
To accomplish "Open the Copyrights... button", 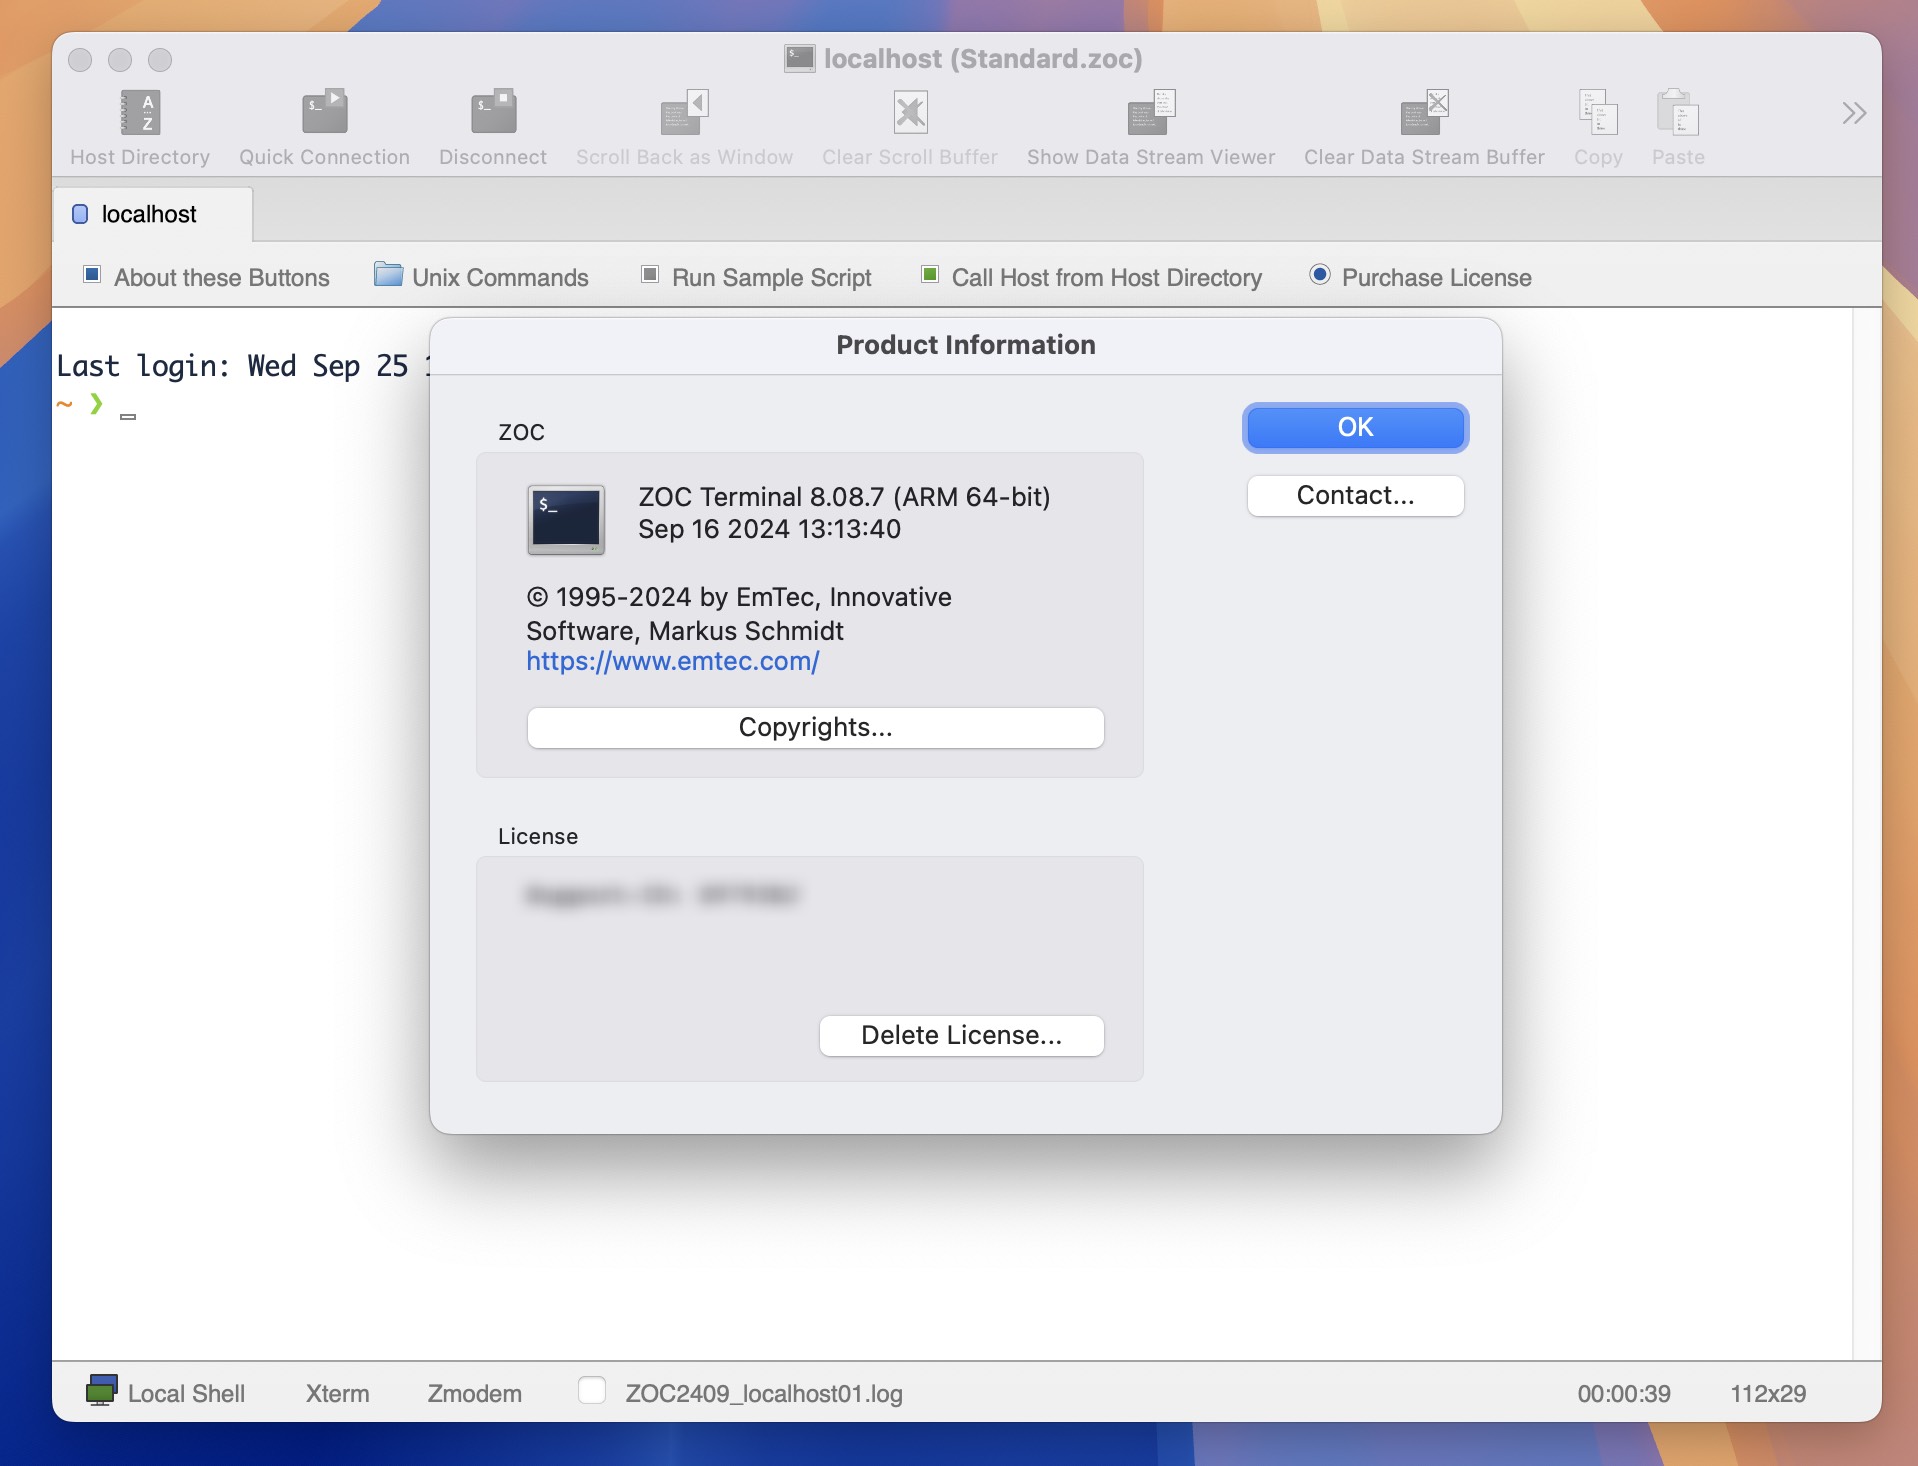I will 815,727.
